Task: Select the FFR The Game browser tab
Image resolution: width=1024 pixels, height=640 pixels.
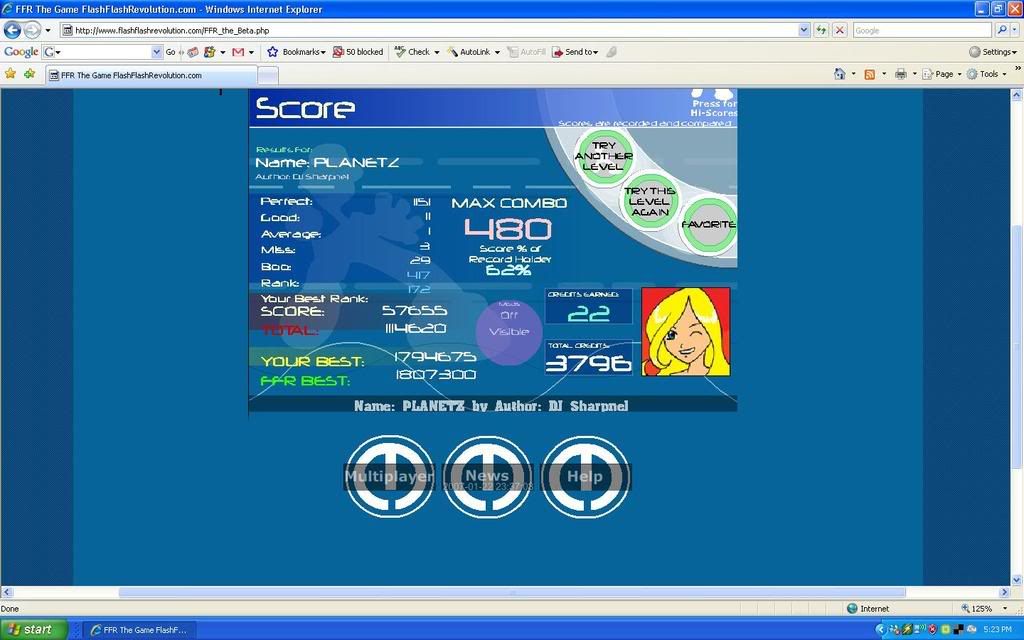Action: click(150, 75)
